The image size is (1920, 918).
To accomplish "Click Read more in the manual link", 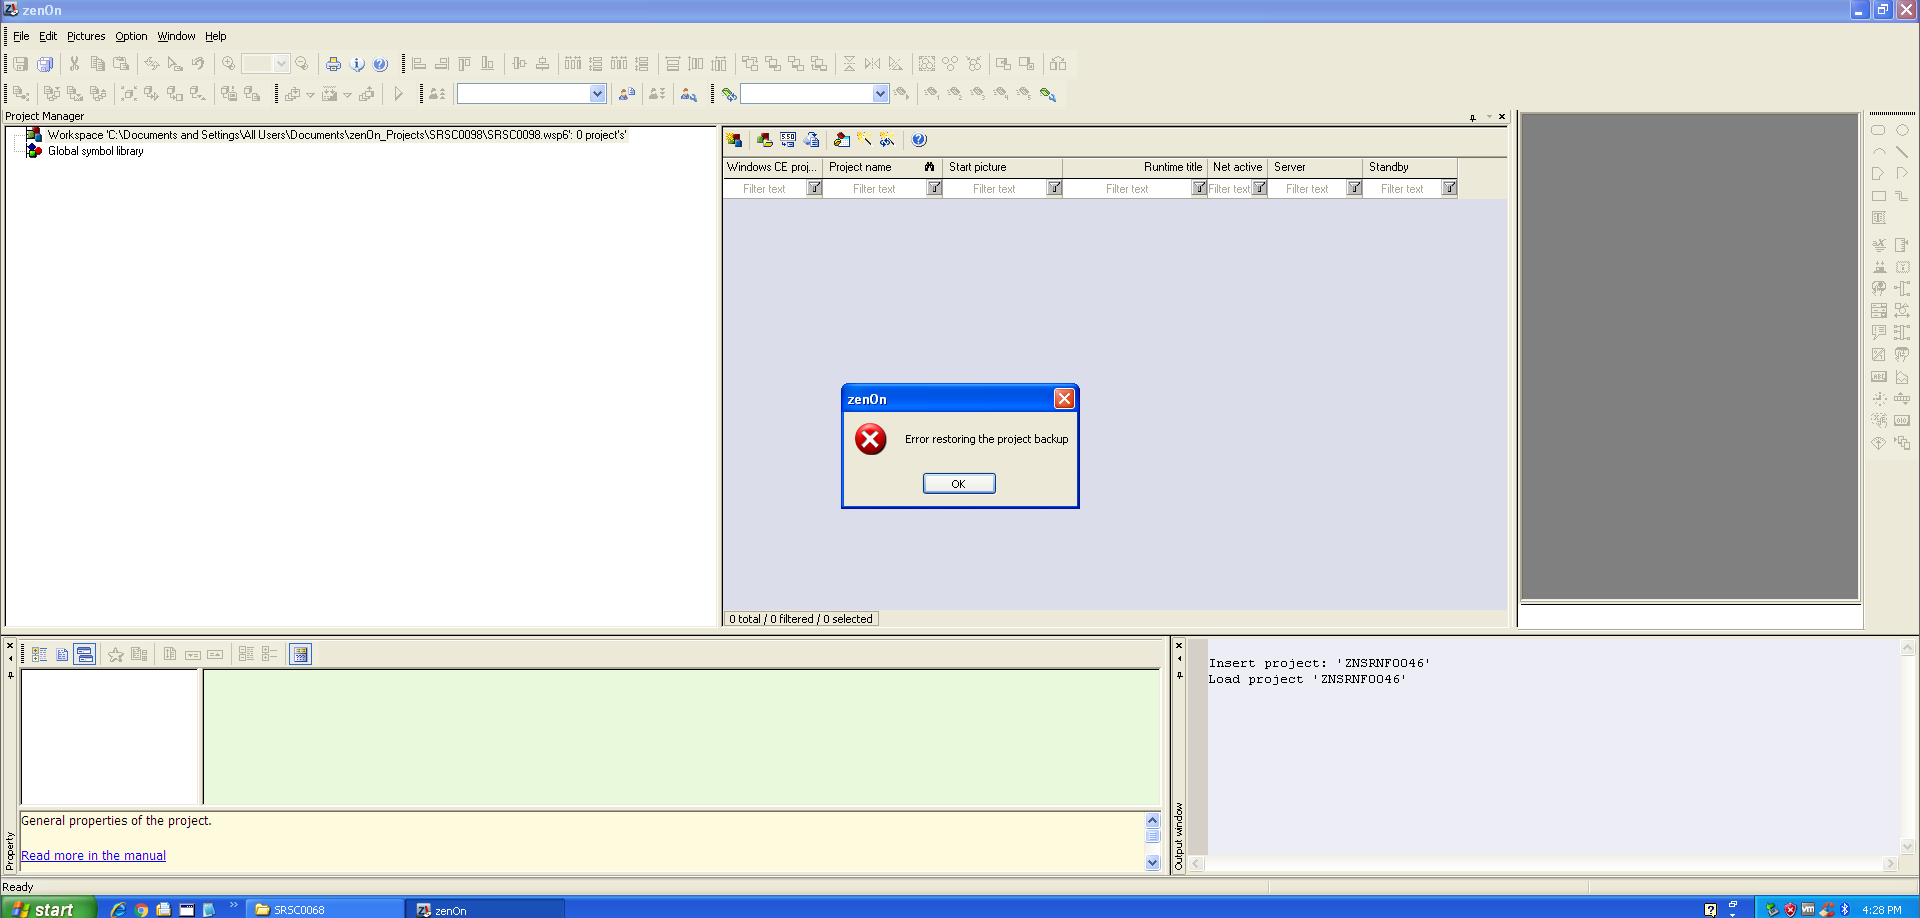I will pos(93,856).
